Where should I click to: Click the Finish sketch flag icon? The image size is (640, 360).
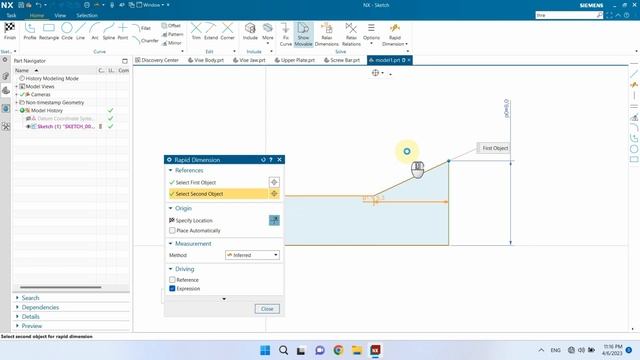pos(9,31)
